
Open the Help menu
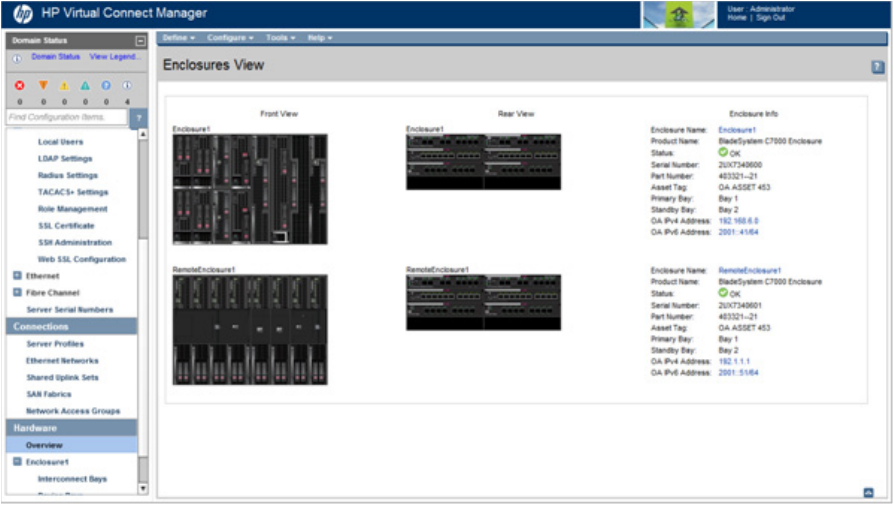coord(320,38)
